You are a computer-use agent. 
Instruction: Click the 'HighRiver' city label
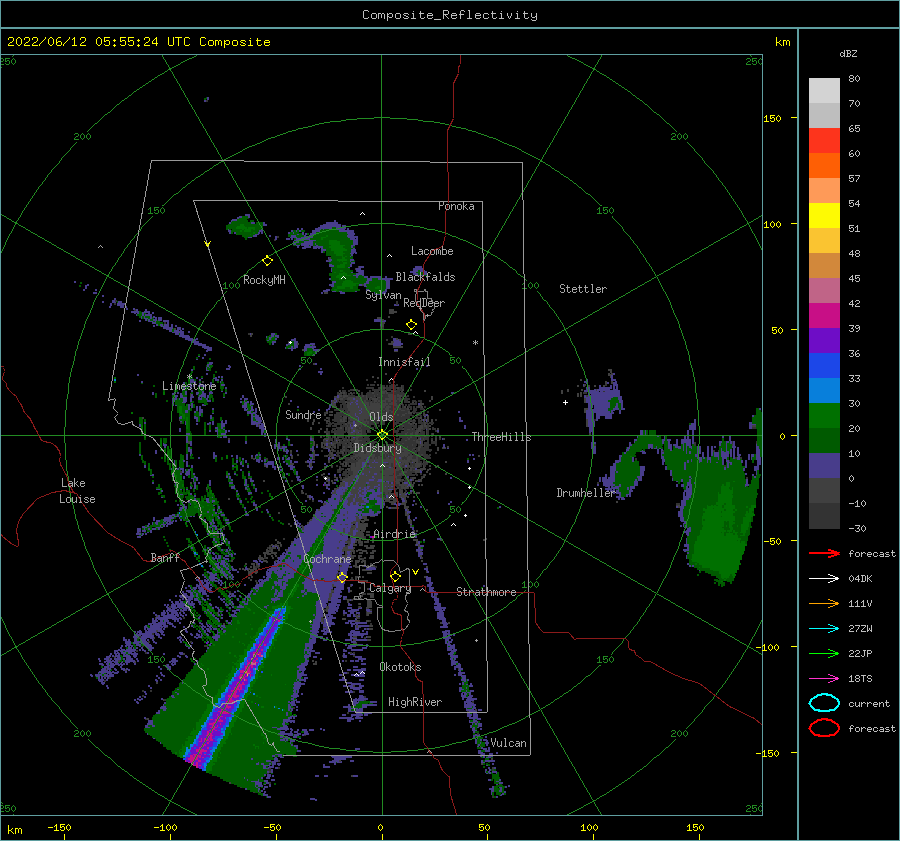point(415,702)
